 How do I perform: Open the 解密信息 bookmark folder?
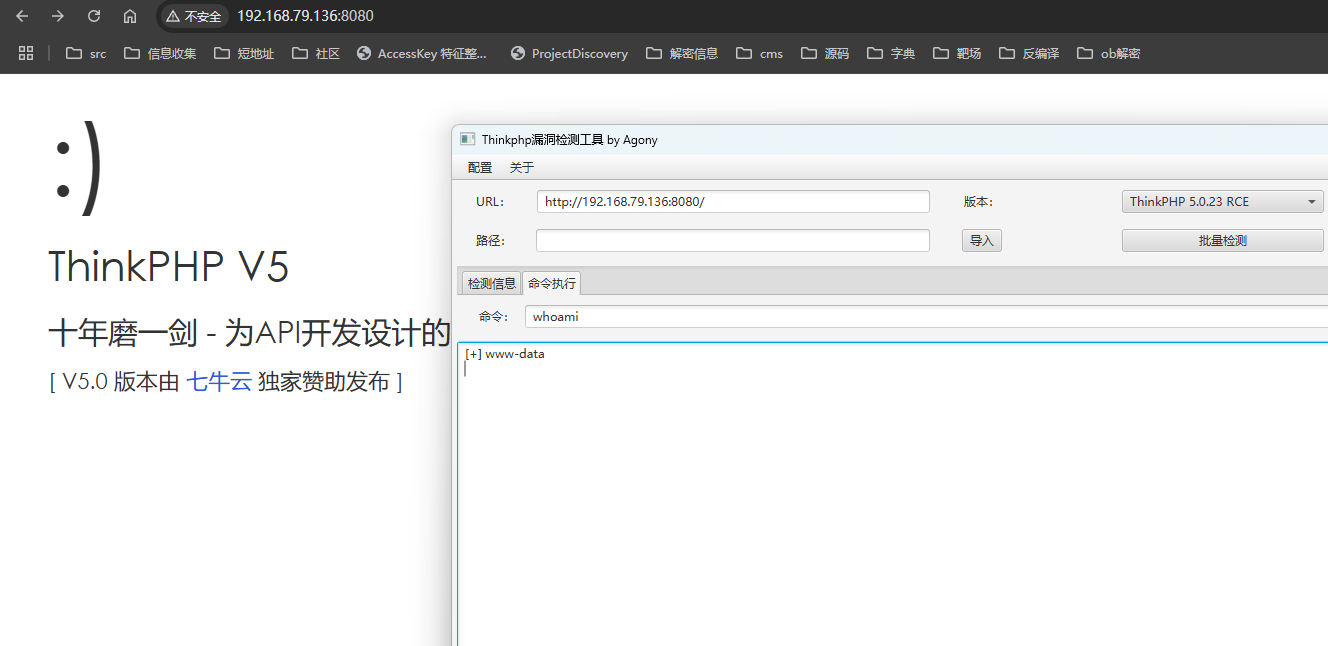tap(682, 53)
